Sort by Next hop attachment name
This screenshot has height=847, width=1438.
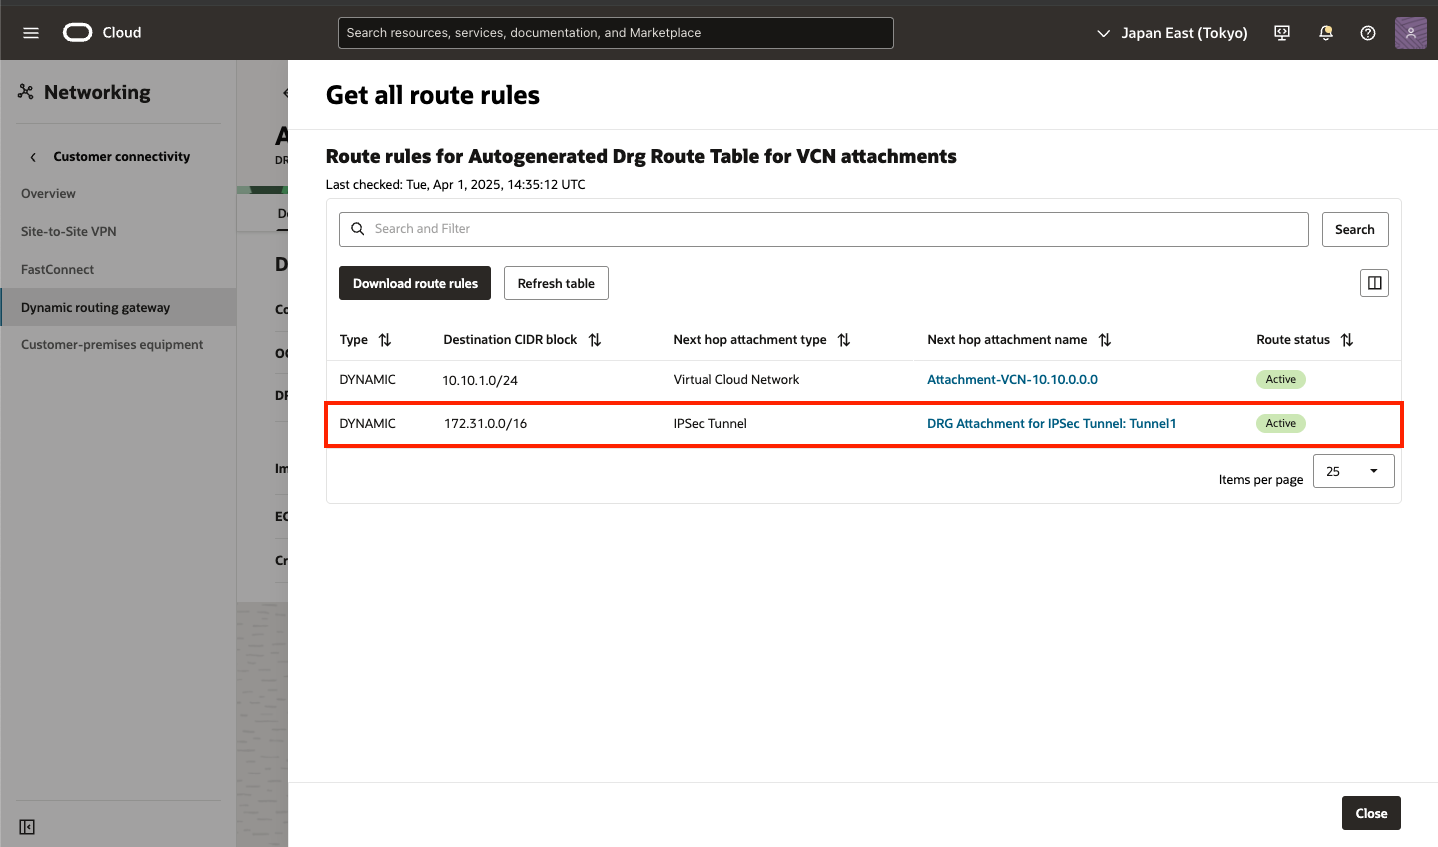(x=1105, y=340)
